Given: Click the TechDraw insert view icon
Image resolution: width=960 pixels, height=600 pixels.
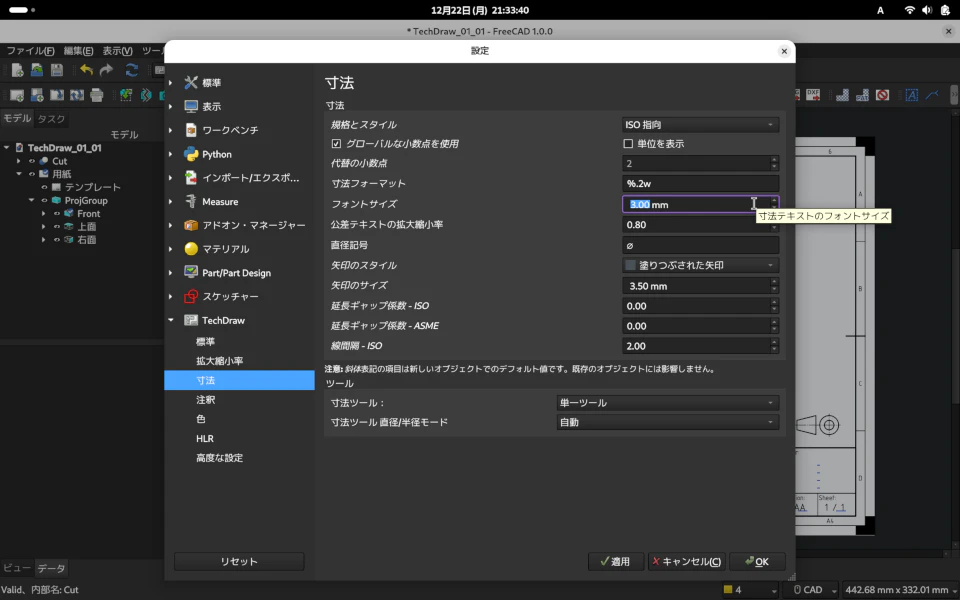Looking at the screenshot, I should click(126, 95).
